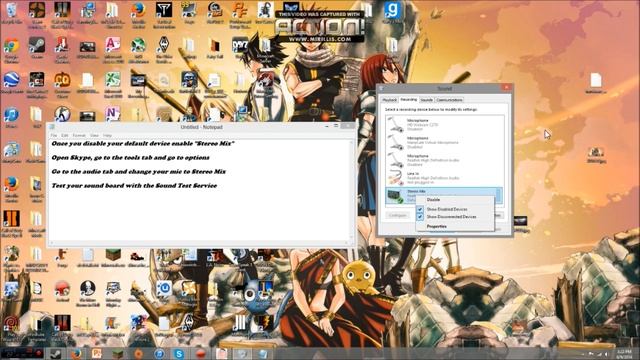Image resolution: width=640 pixels, height=360 pixels.
Task: Open Notepad Edit menu
Action: tap(64, 135)
